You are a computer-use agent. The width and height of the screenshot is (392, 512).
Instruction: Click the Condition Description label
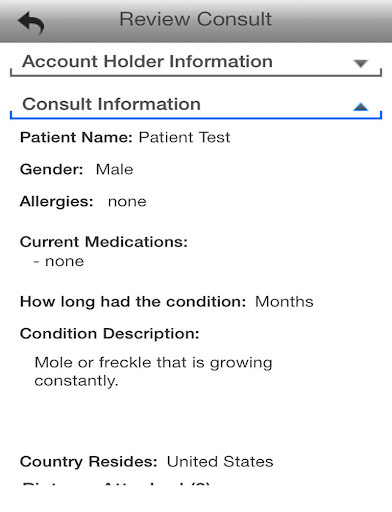click(x=110, y=334)
